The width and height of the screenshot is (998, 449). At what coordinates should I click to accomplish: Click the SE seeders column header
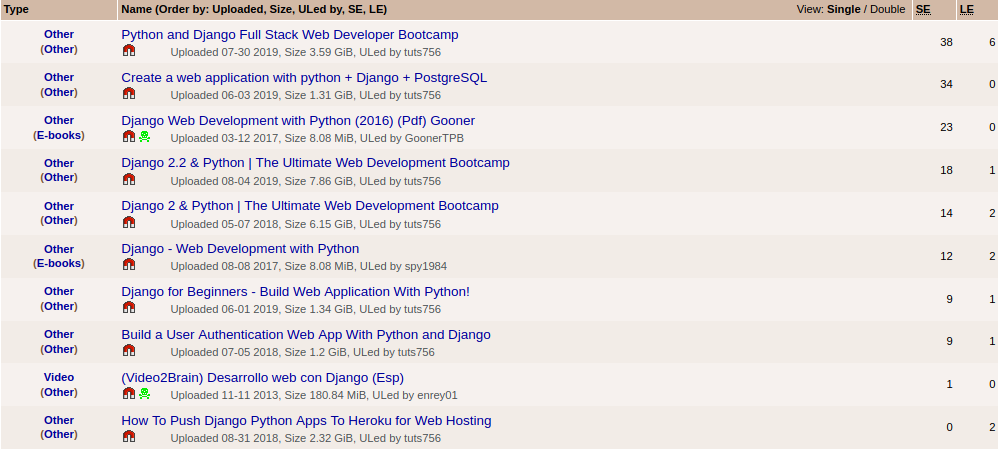click(923, 10)
